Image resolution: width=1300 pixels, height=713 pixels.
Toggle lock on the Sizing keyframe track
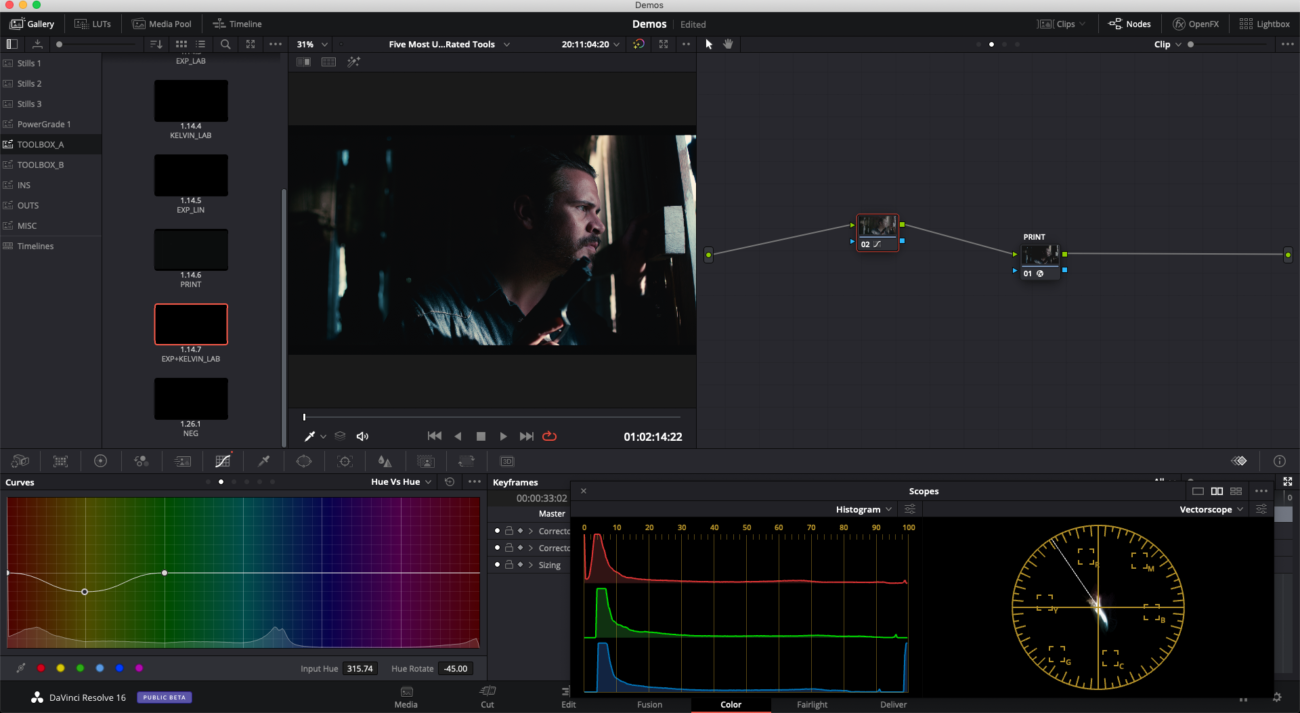[508, 565]
